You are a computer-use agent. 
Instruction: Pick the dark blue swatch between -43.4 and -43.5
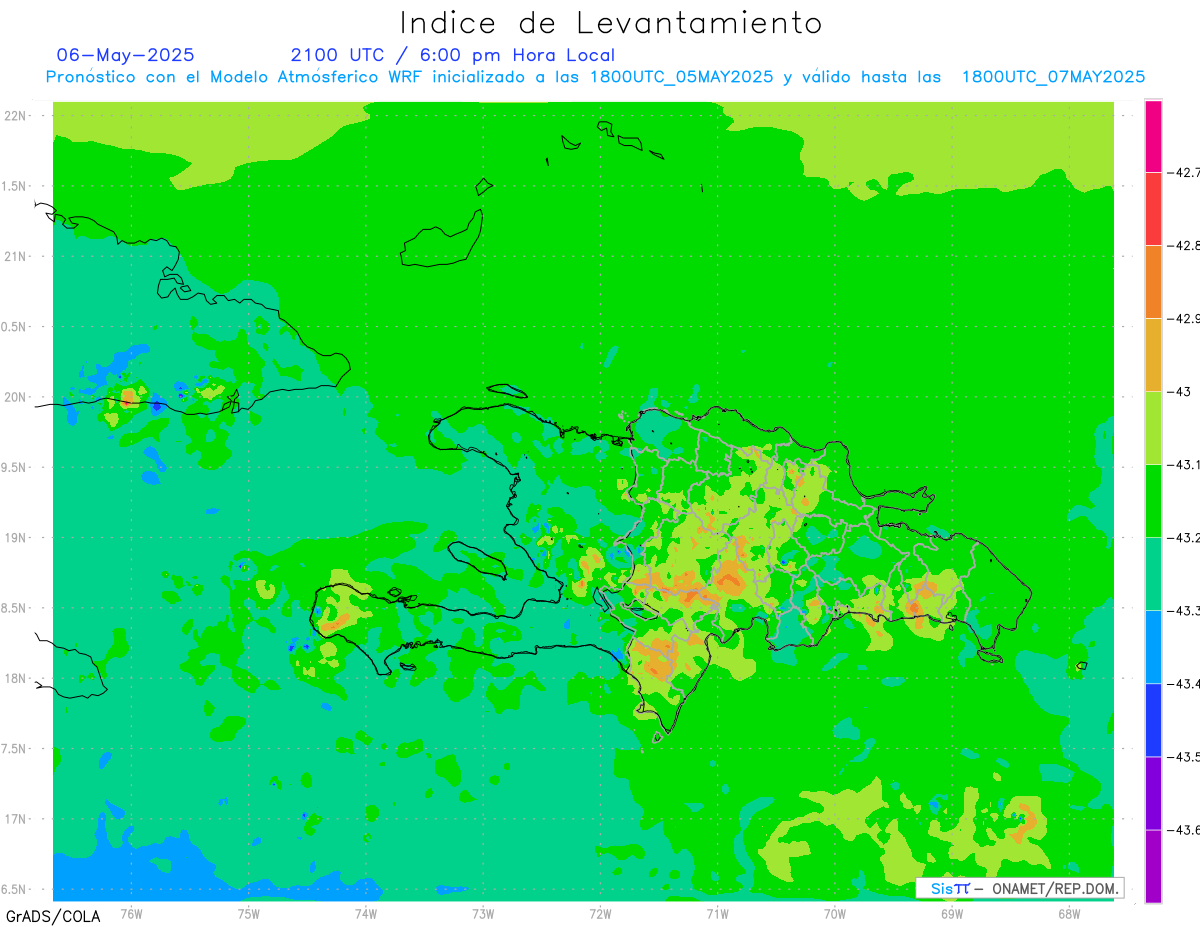point(1153,720)
